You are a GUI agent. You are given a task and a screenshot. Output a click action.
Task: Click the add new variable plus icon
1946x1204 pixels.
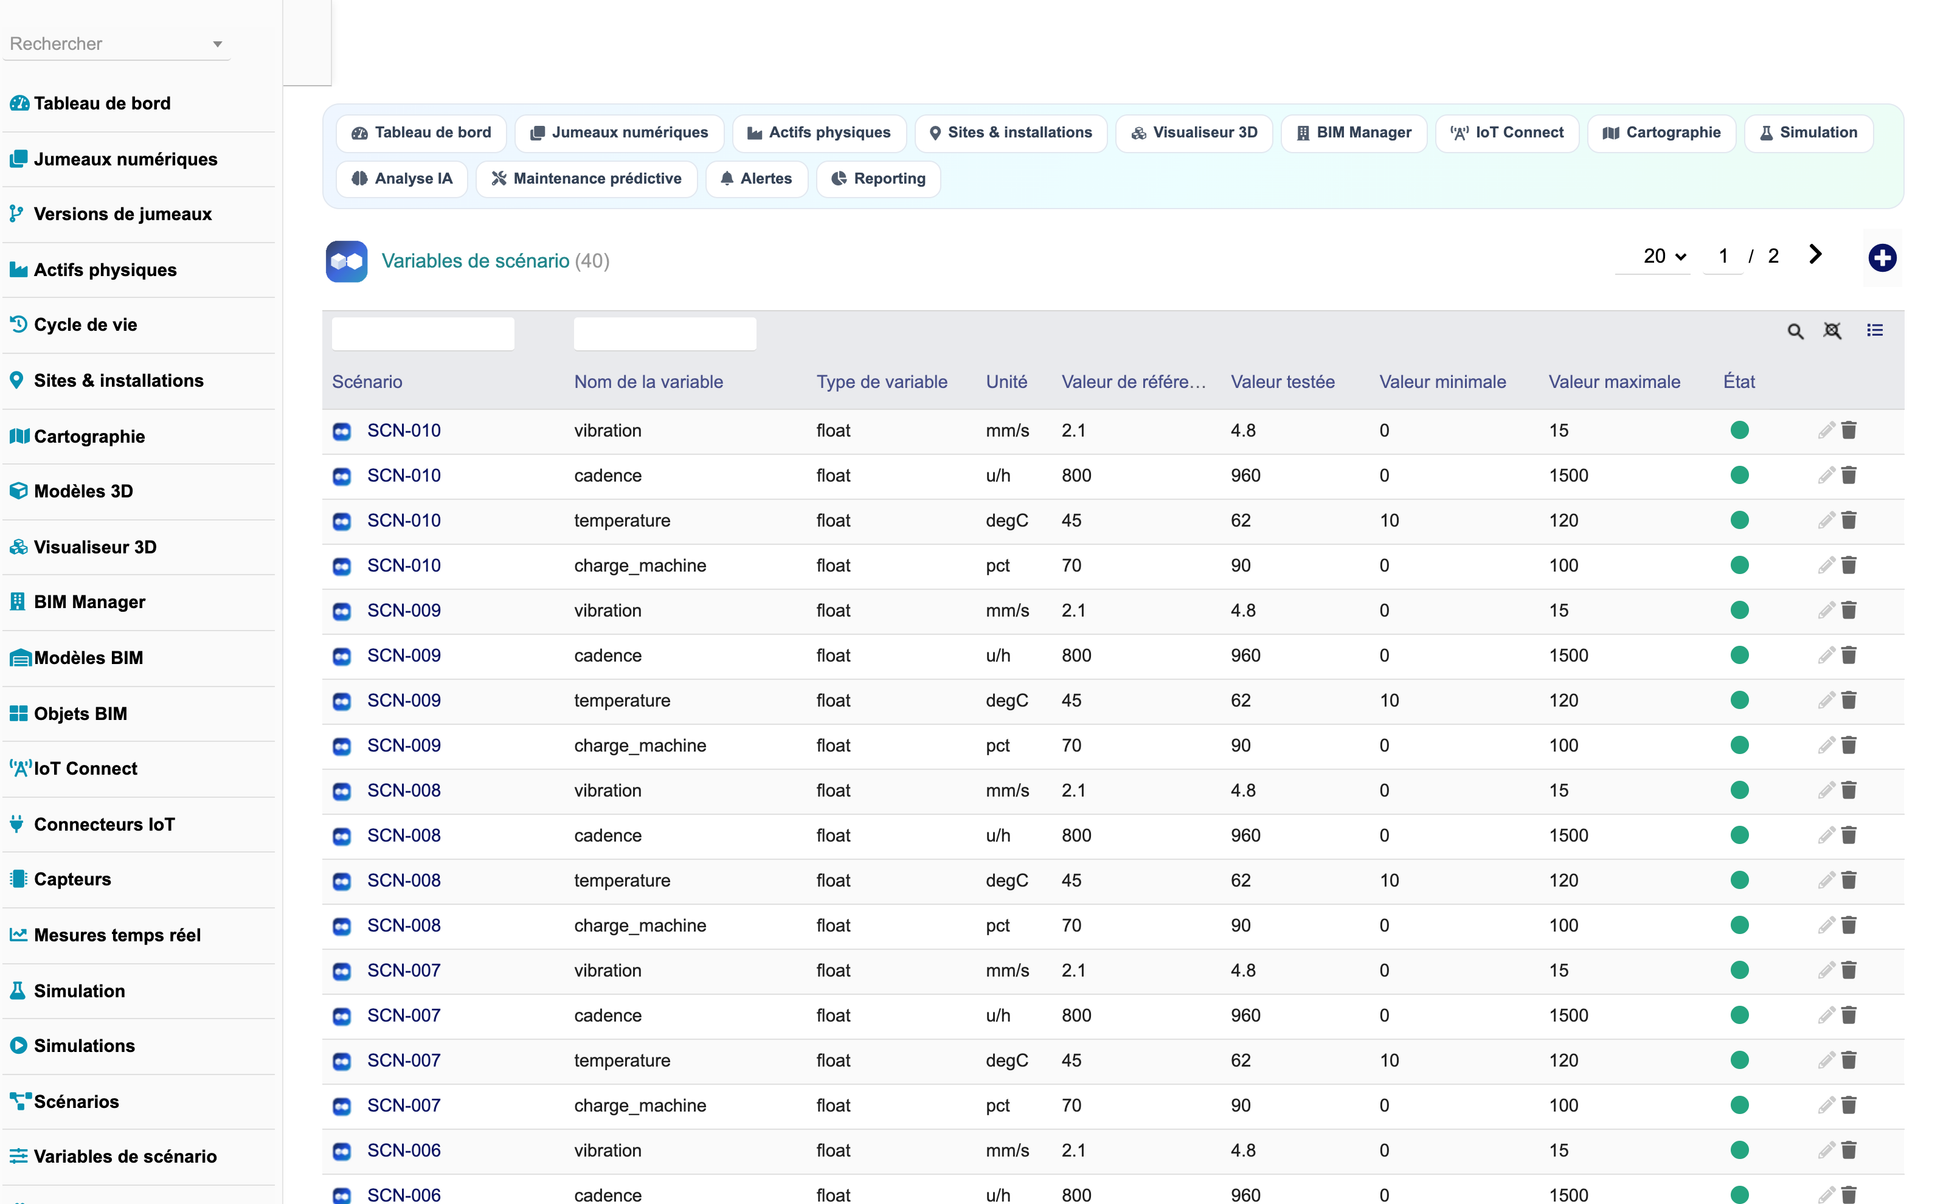pyautogui.click(x=1882, y=258)
